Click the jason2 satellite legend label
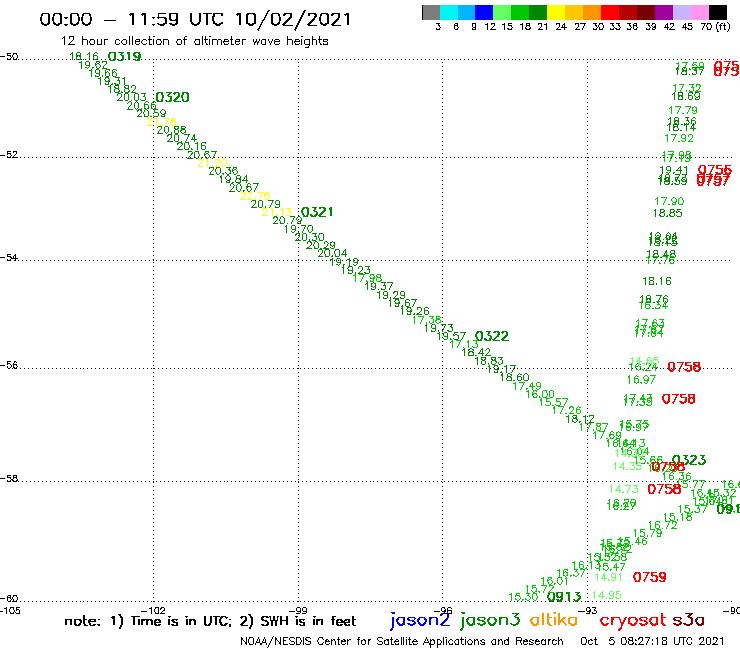This screenshot has height=650, width=740. click(x=420, y=620)
